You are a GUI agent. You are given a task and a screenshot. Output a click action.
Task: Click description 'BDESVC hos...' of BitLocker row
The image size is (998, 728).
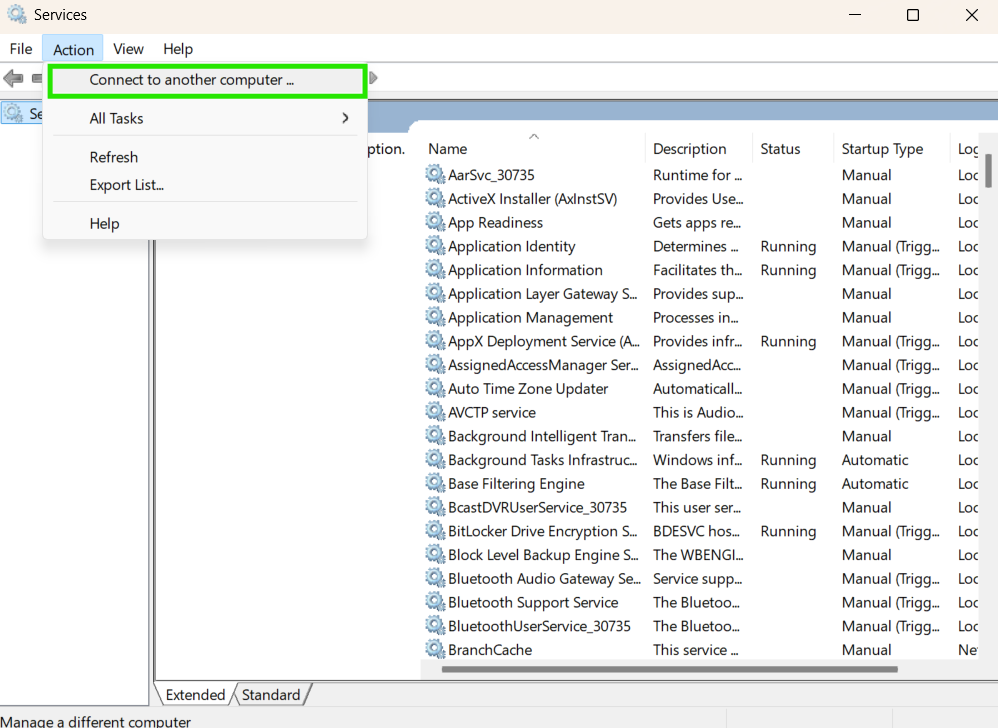coord(696,531)
